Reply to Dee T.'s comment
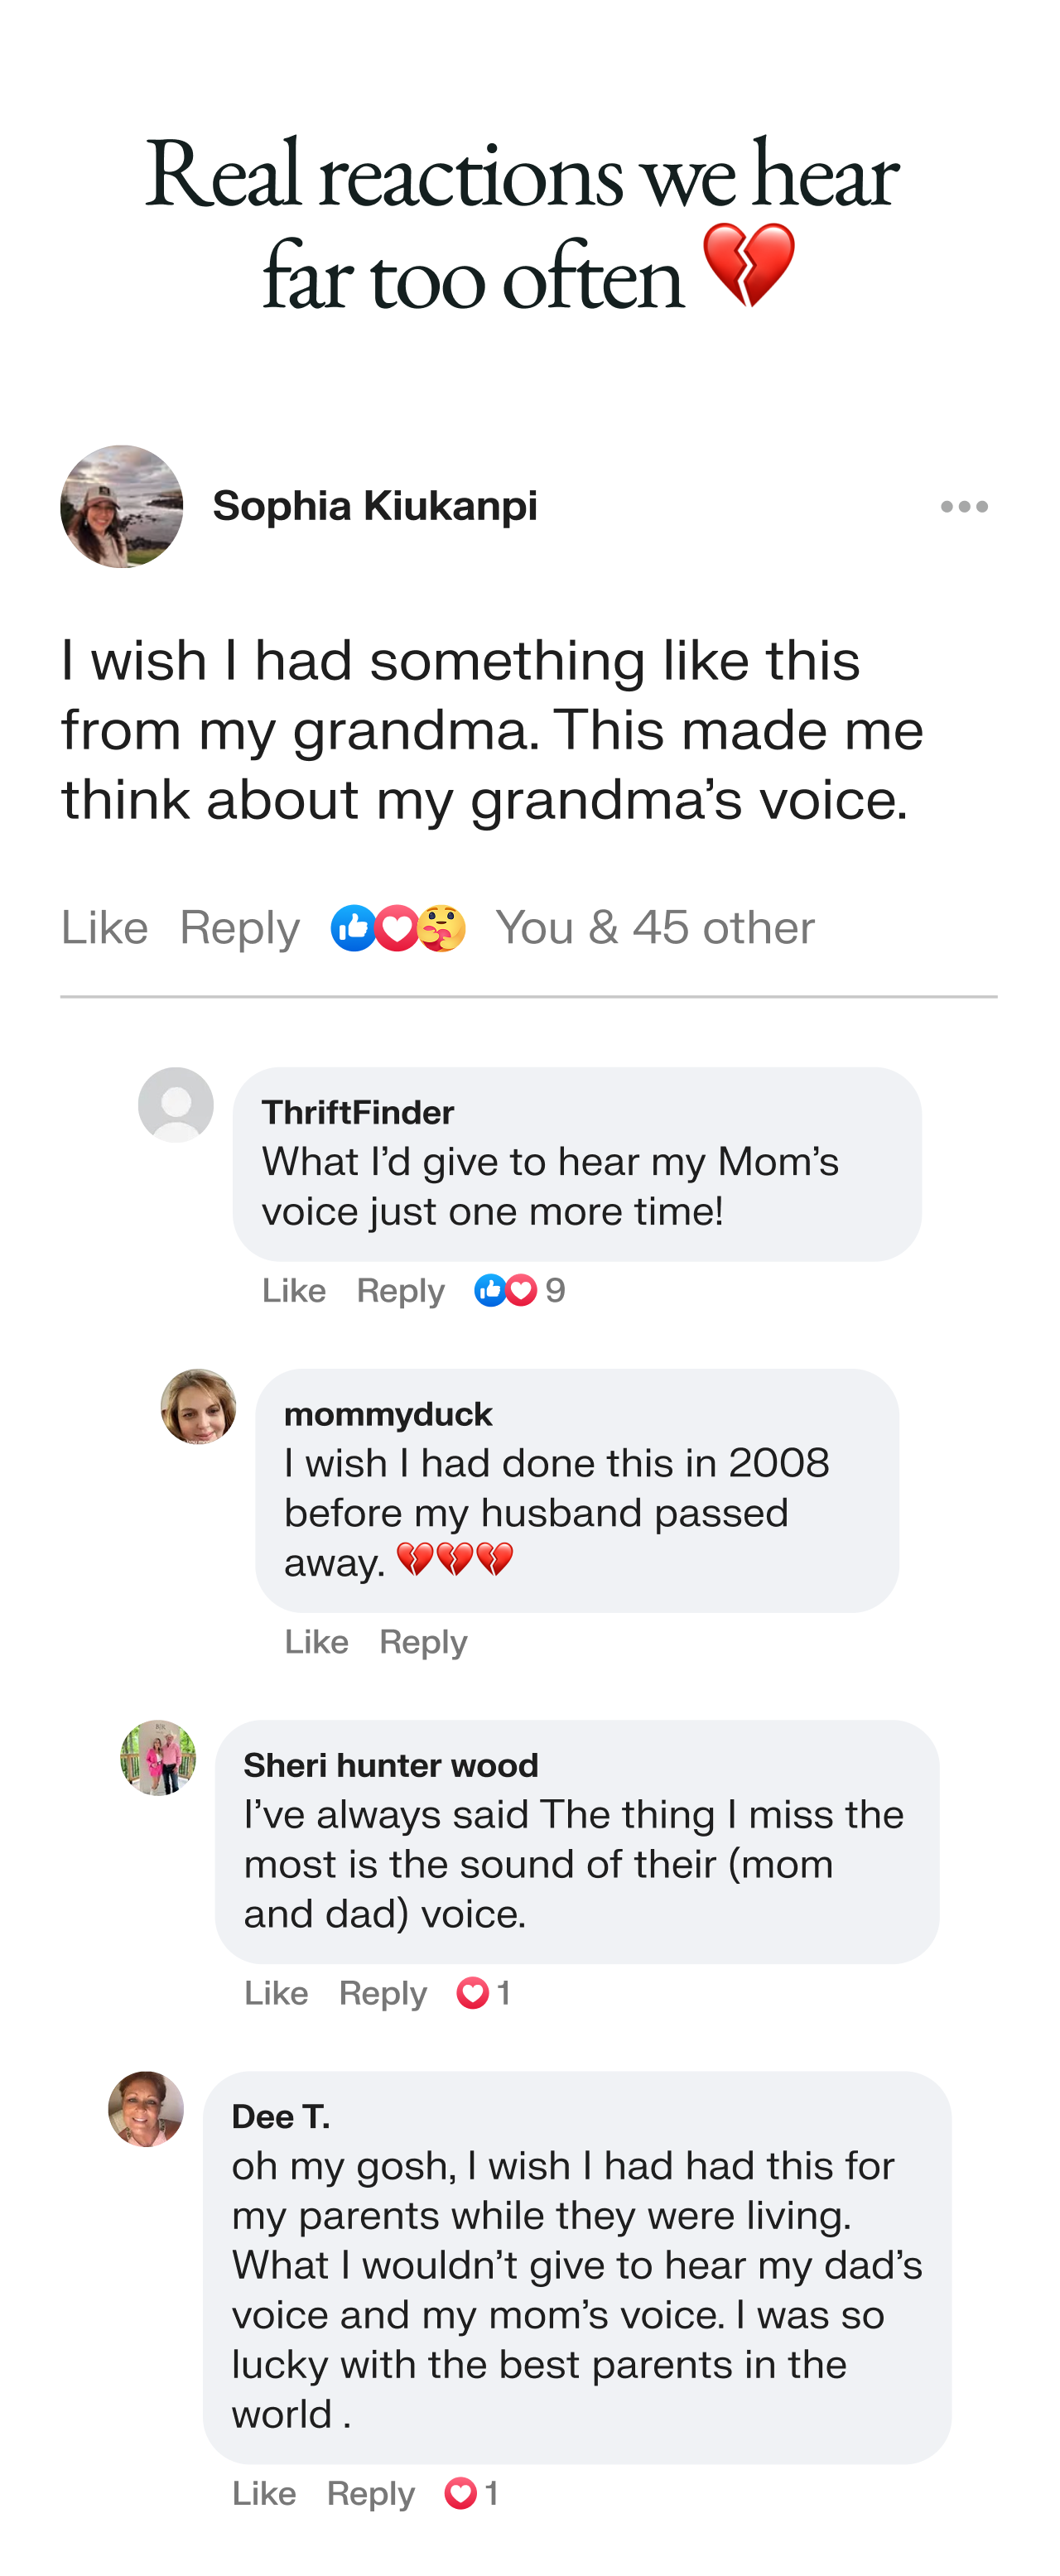This screenshot has height=2576, width=1060. [370, 2494]
